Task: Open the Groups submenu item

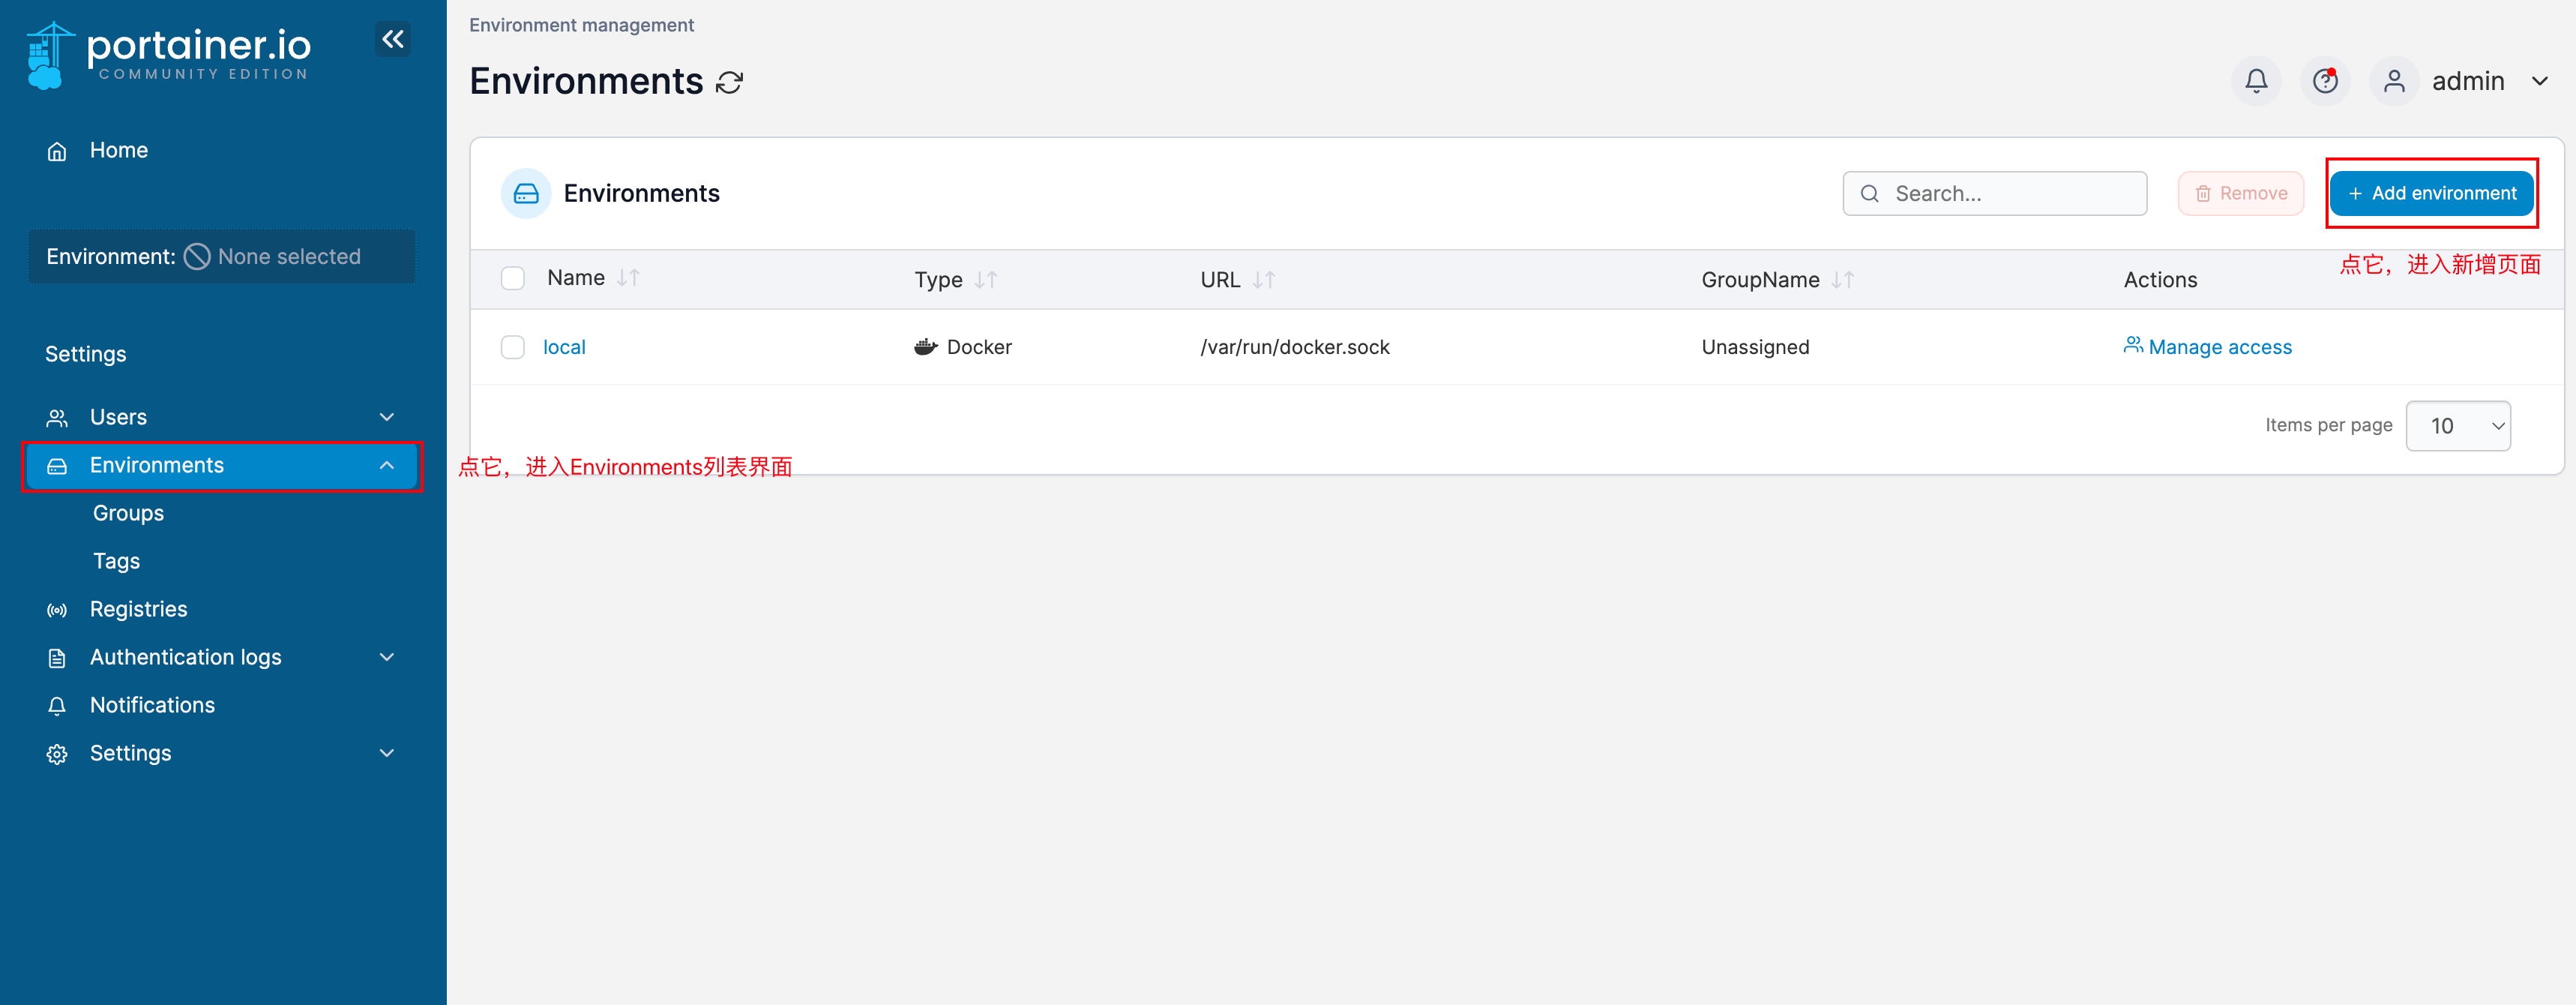Action: pos(128,512)
